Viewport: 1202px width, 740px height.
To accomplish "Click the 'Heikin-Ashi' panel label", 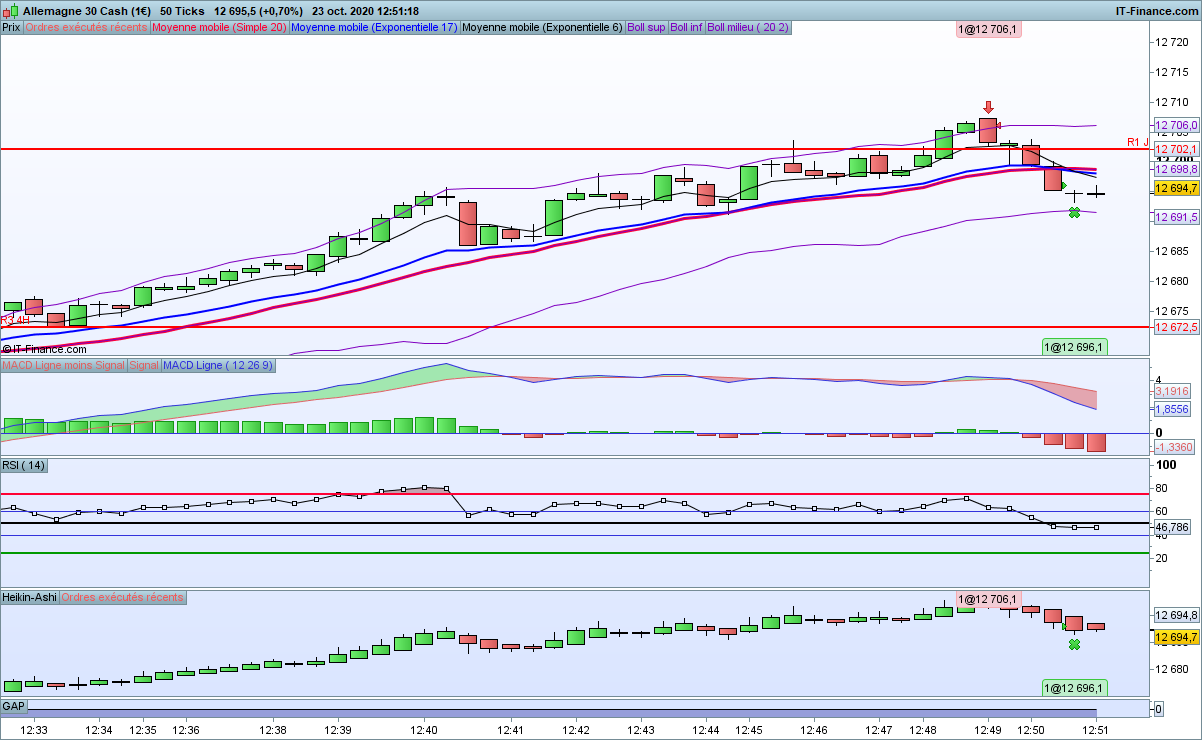I will click(x=30, y=597).
